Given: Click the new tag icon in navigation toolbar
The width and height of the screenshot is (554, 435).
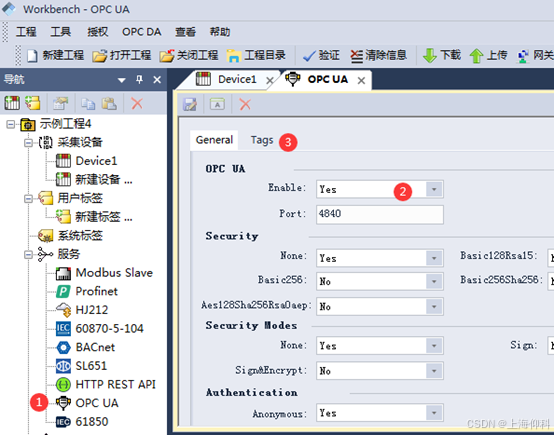Looking at the screenshot, I should coord(33,103).
